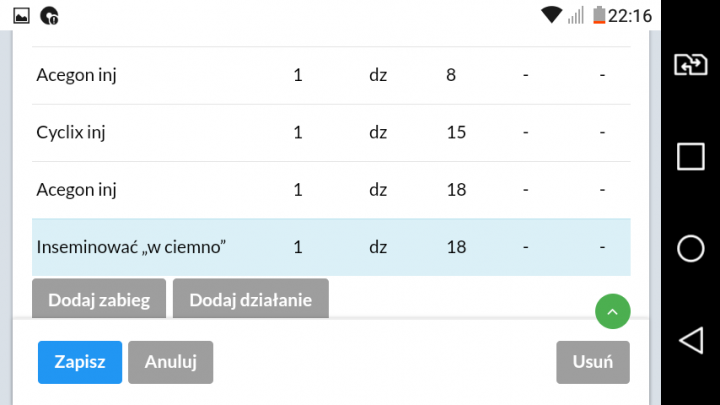Click the Dodaj zabieg button
Viewport: 720px width, 405px height.
tap(99, 299)
